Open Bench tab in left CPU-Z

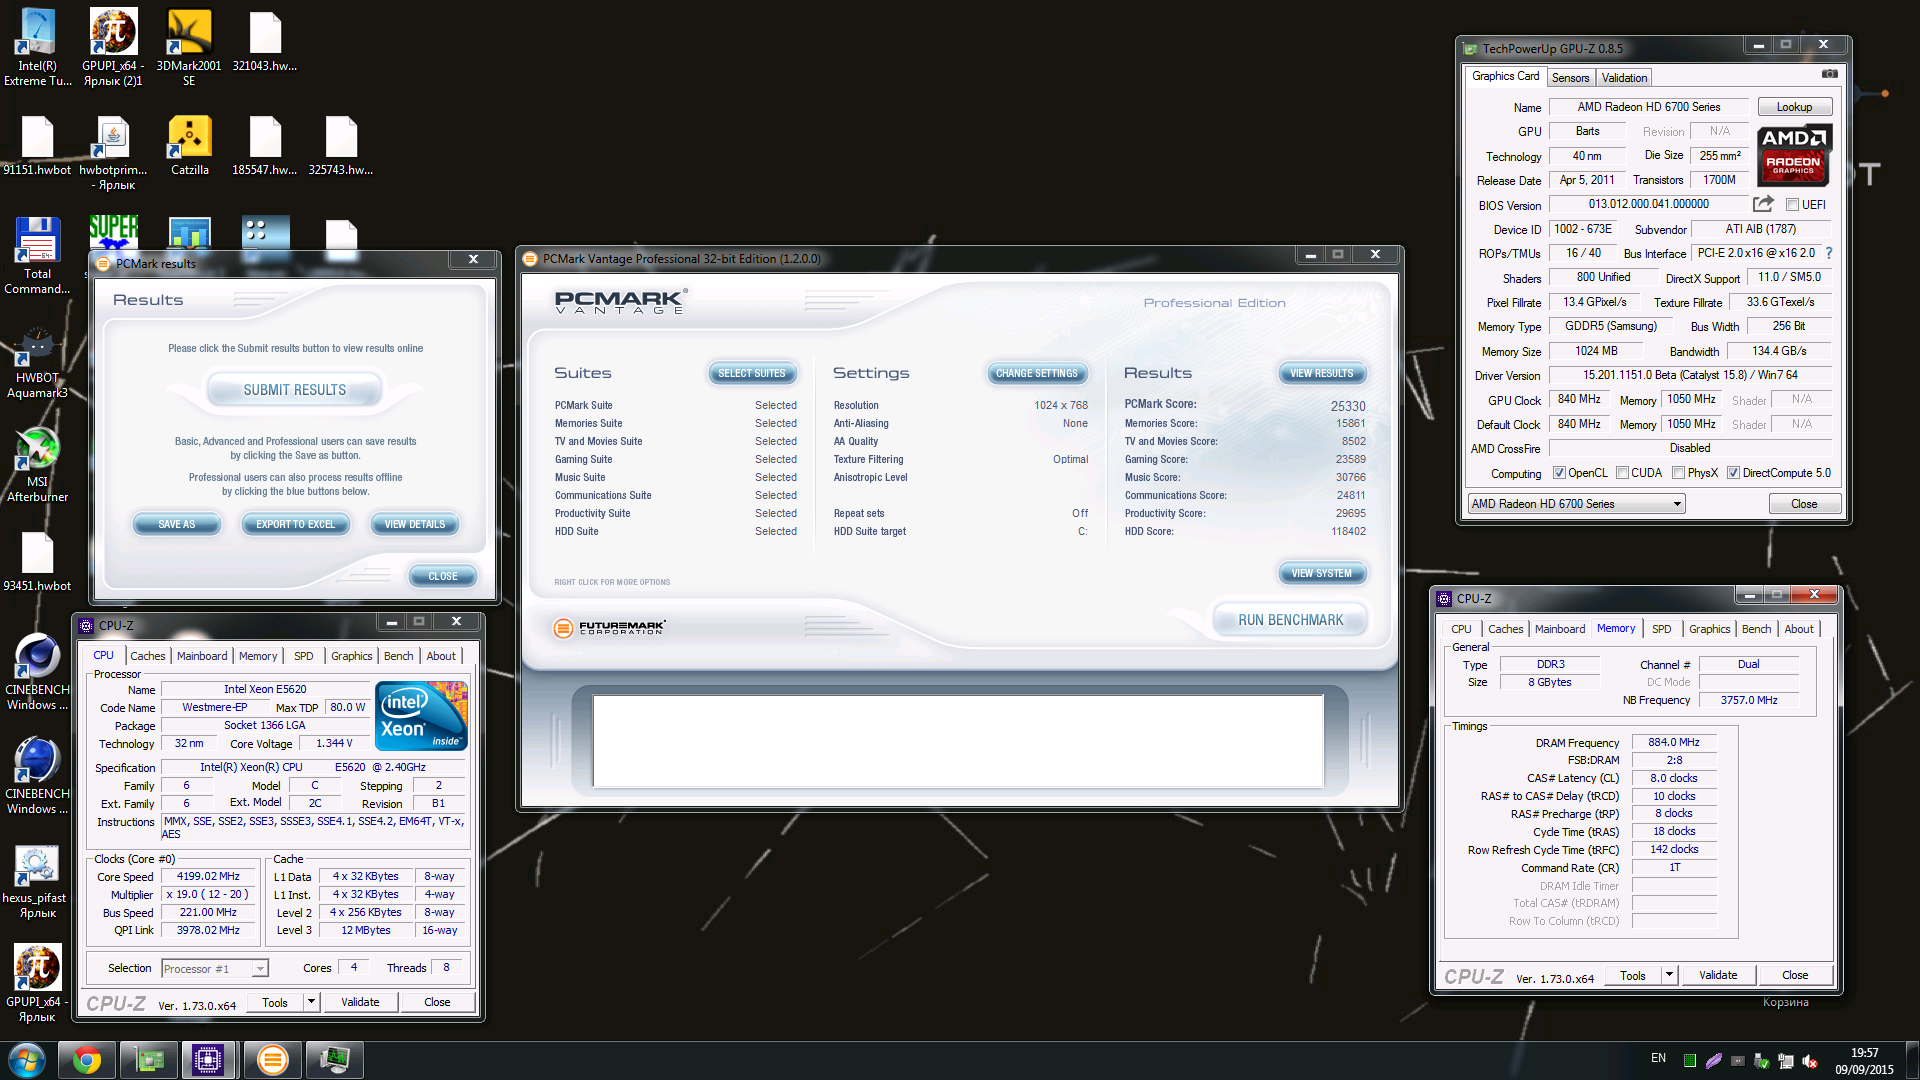[x=398, y=656]
